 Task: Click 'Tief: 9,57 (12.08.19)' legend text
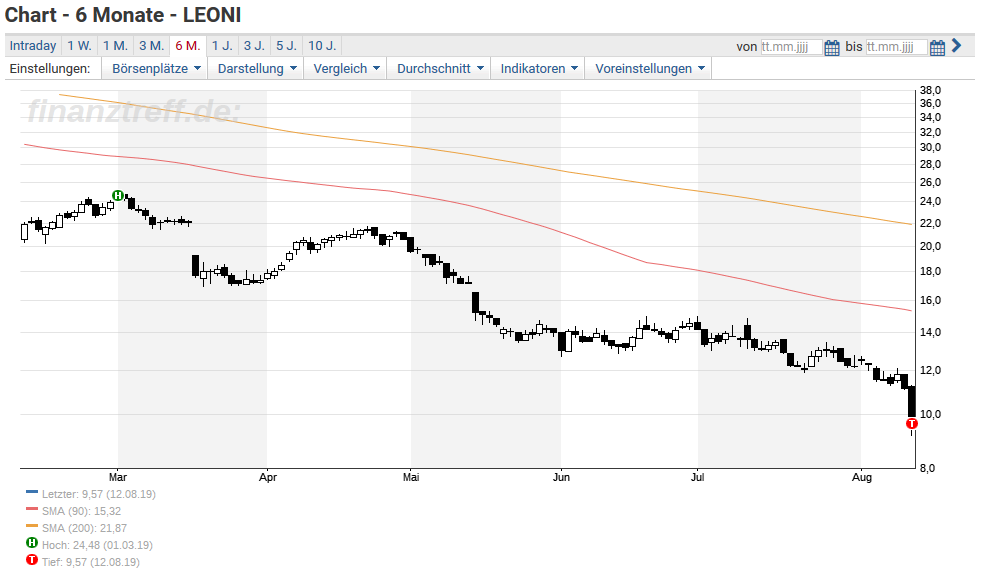coord(90,562)
